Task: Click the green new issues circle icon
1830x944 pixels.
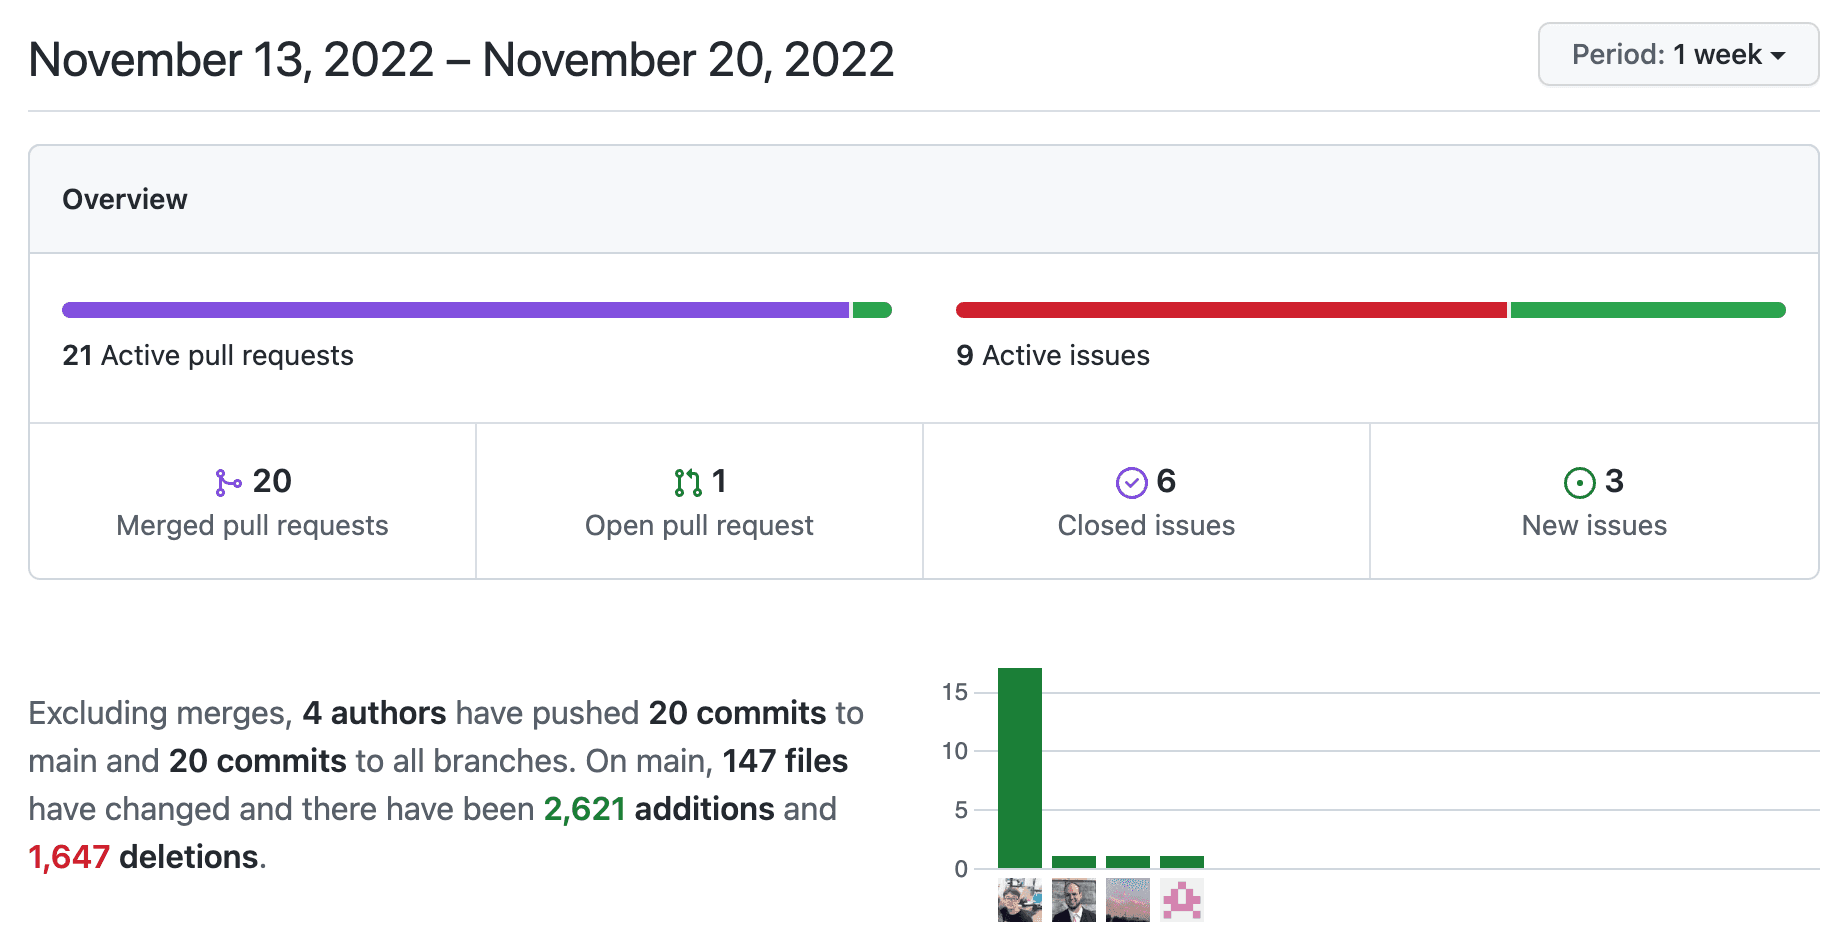Action: point(1579,483)
